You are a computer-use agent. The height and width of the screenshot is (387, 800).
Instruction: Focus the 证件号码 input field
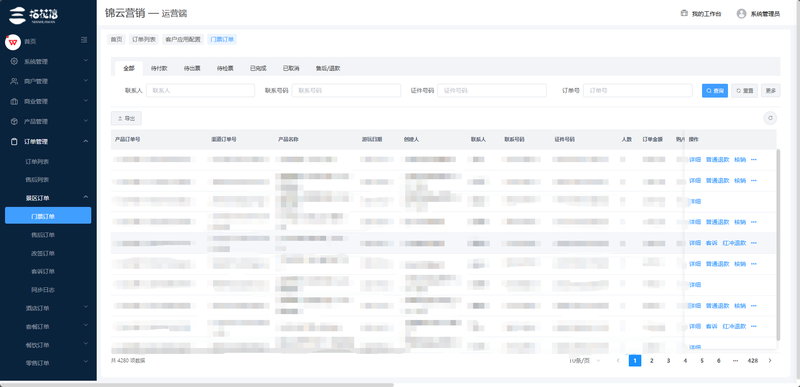(x=492, y=90)
